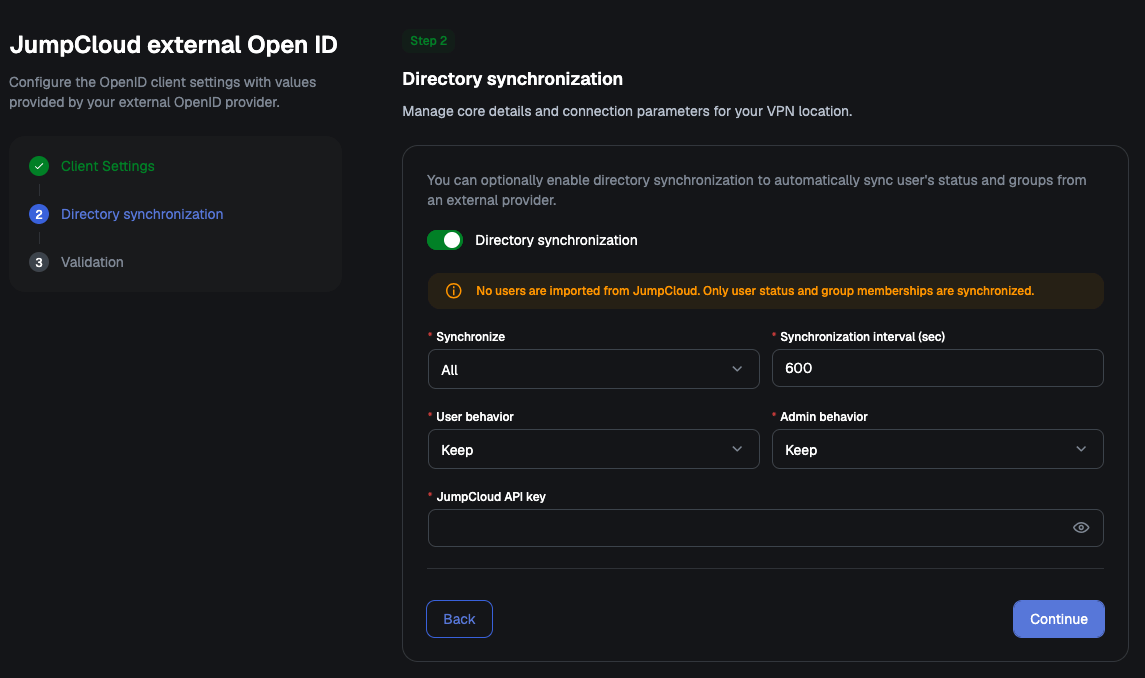Click the Continue button
Viewport: 1145px width, 678px height.
pyautogui.click(x=1058, y=619)
